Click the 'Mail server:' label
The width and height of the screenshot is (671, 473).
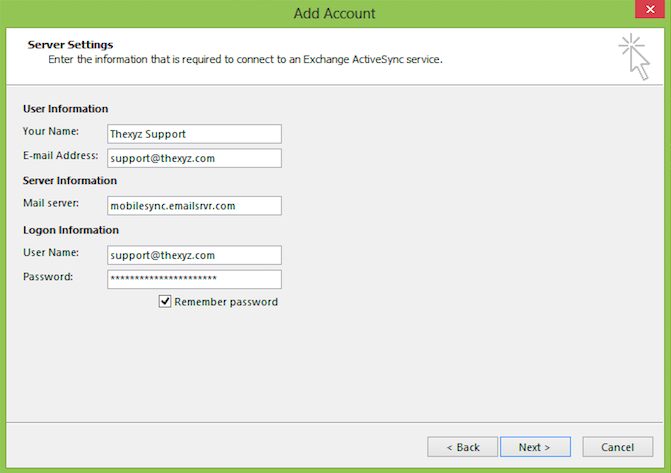[x=50, y=203]
